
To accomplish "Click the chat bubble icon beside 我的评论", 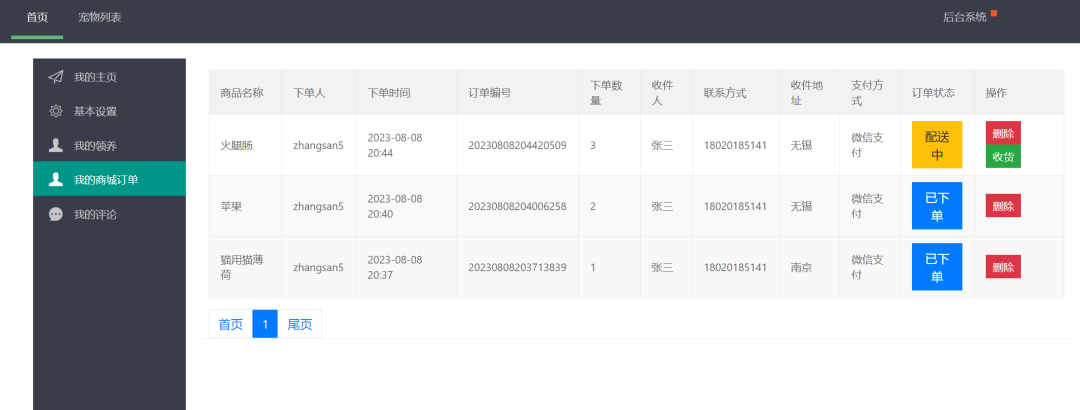I will coord(56,214).
